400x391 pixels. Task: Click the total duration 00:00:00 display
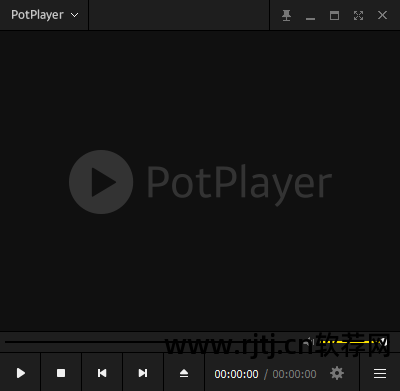294,374
